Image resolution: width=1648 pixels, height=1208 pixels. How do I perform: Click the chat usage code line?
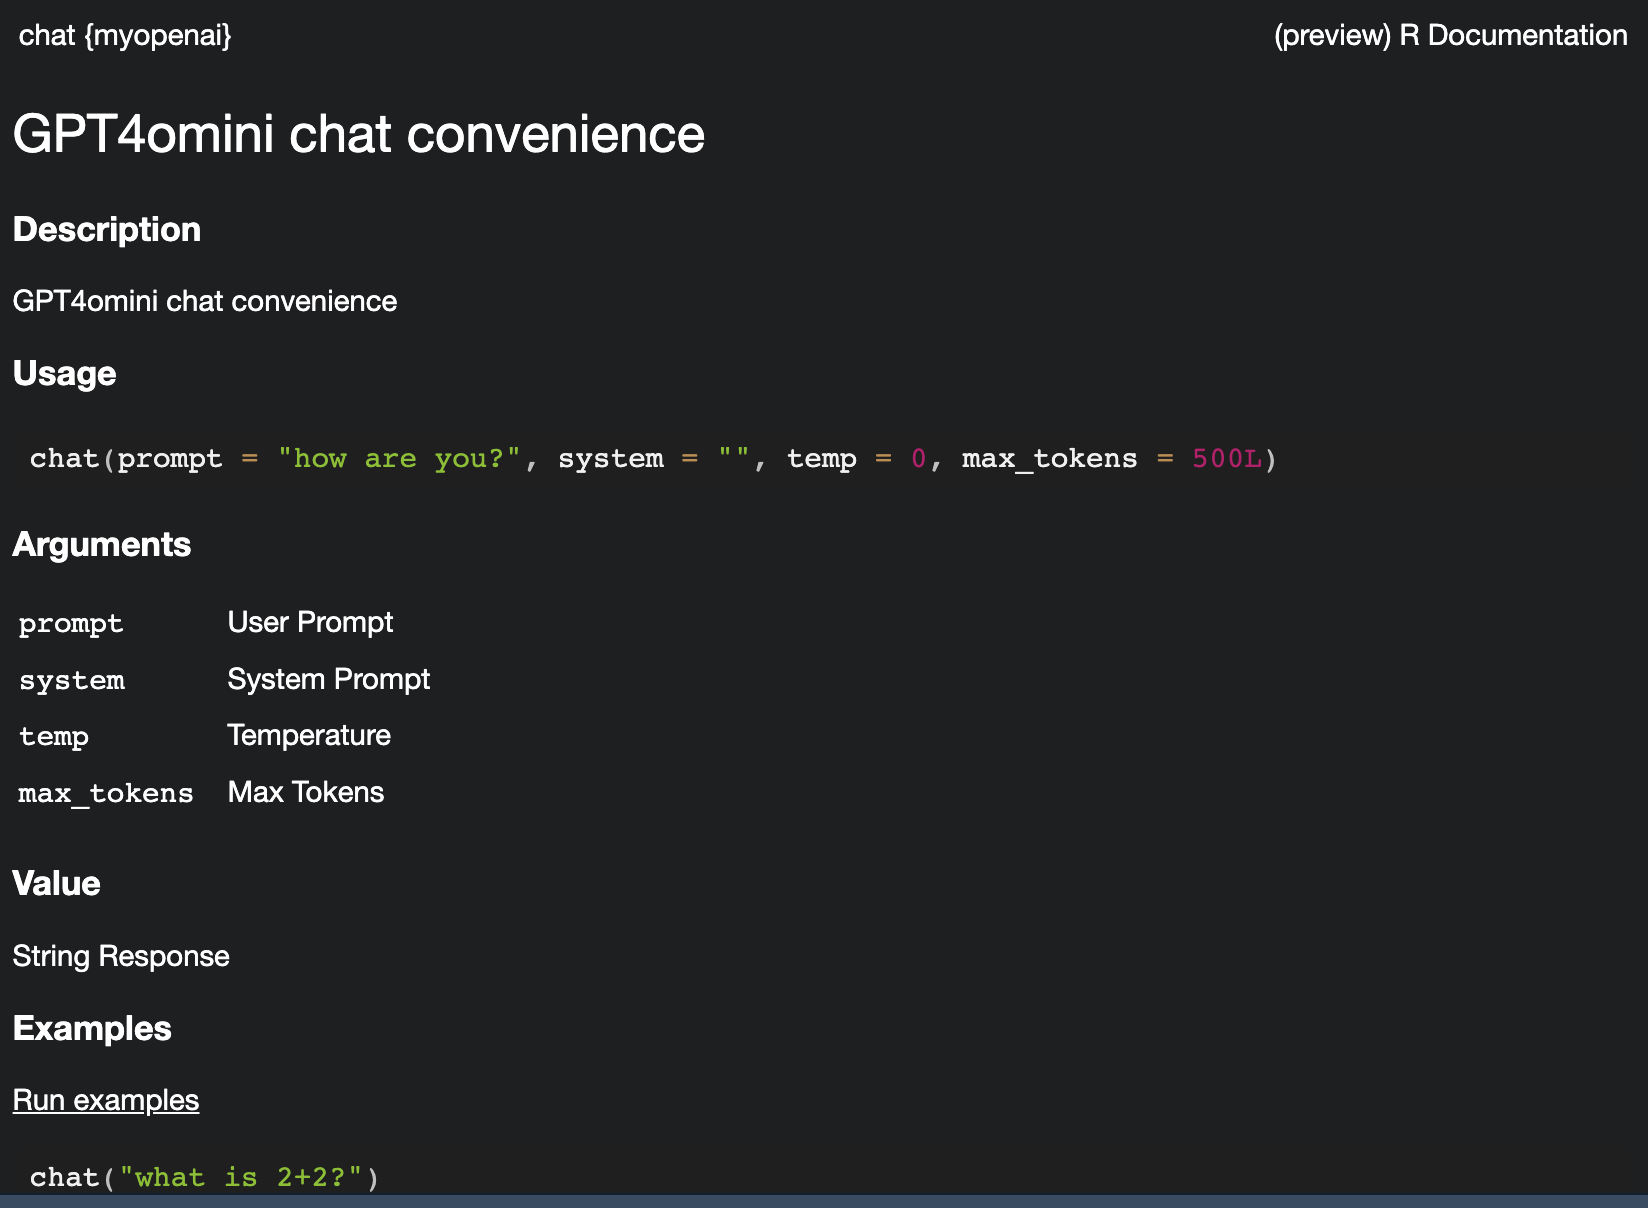[x=653, y=459]
